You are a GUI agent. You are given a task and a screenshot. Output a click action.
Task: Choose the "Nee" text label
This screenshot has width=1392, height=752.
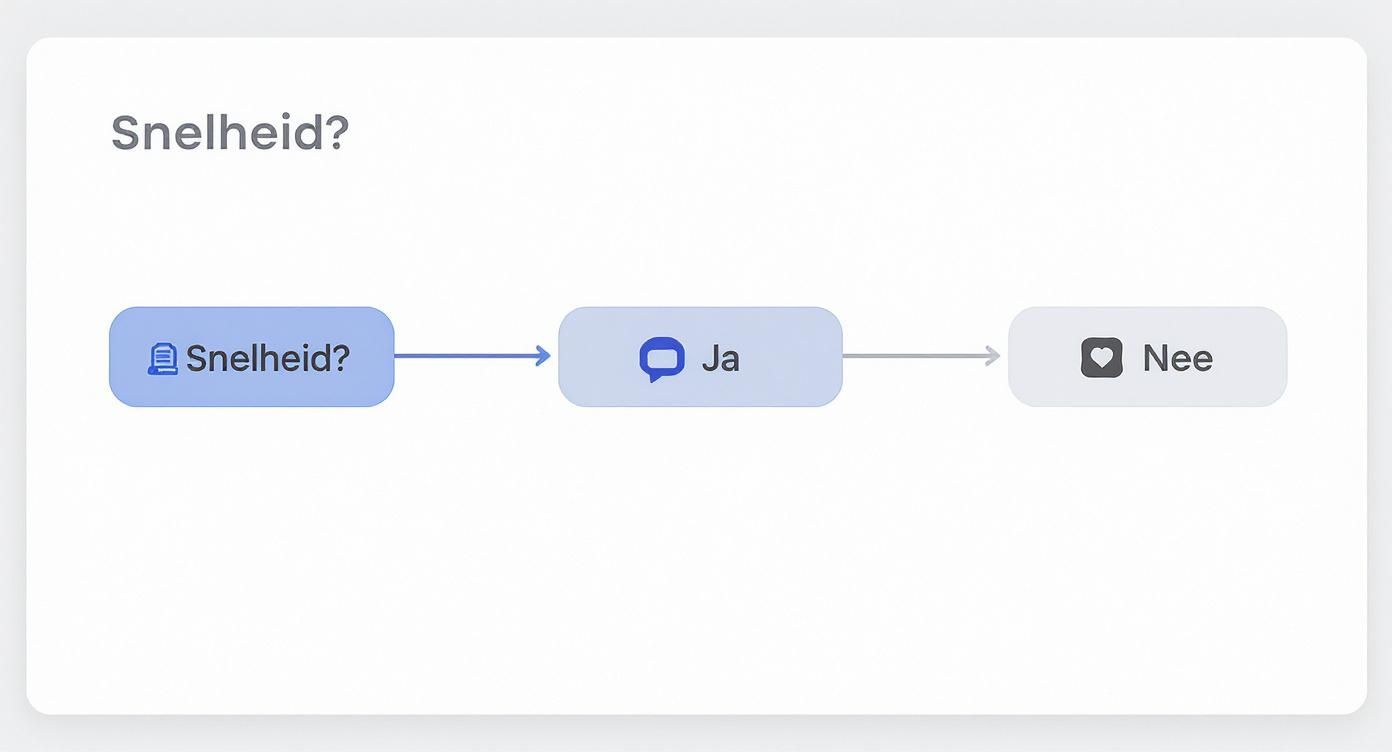(1177, 358)
